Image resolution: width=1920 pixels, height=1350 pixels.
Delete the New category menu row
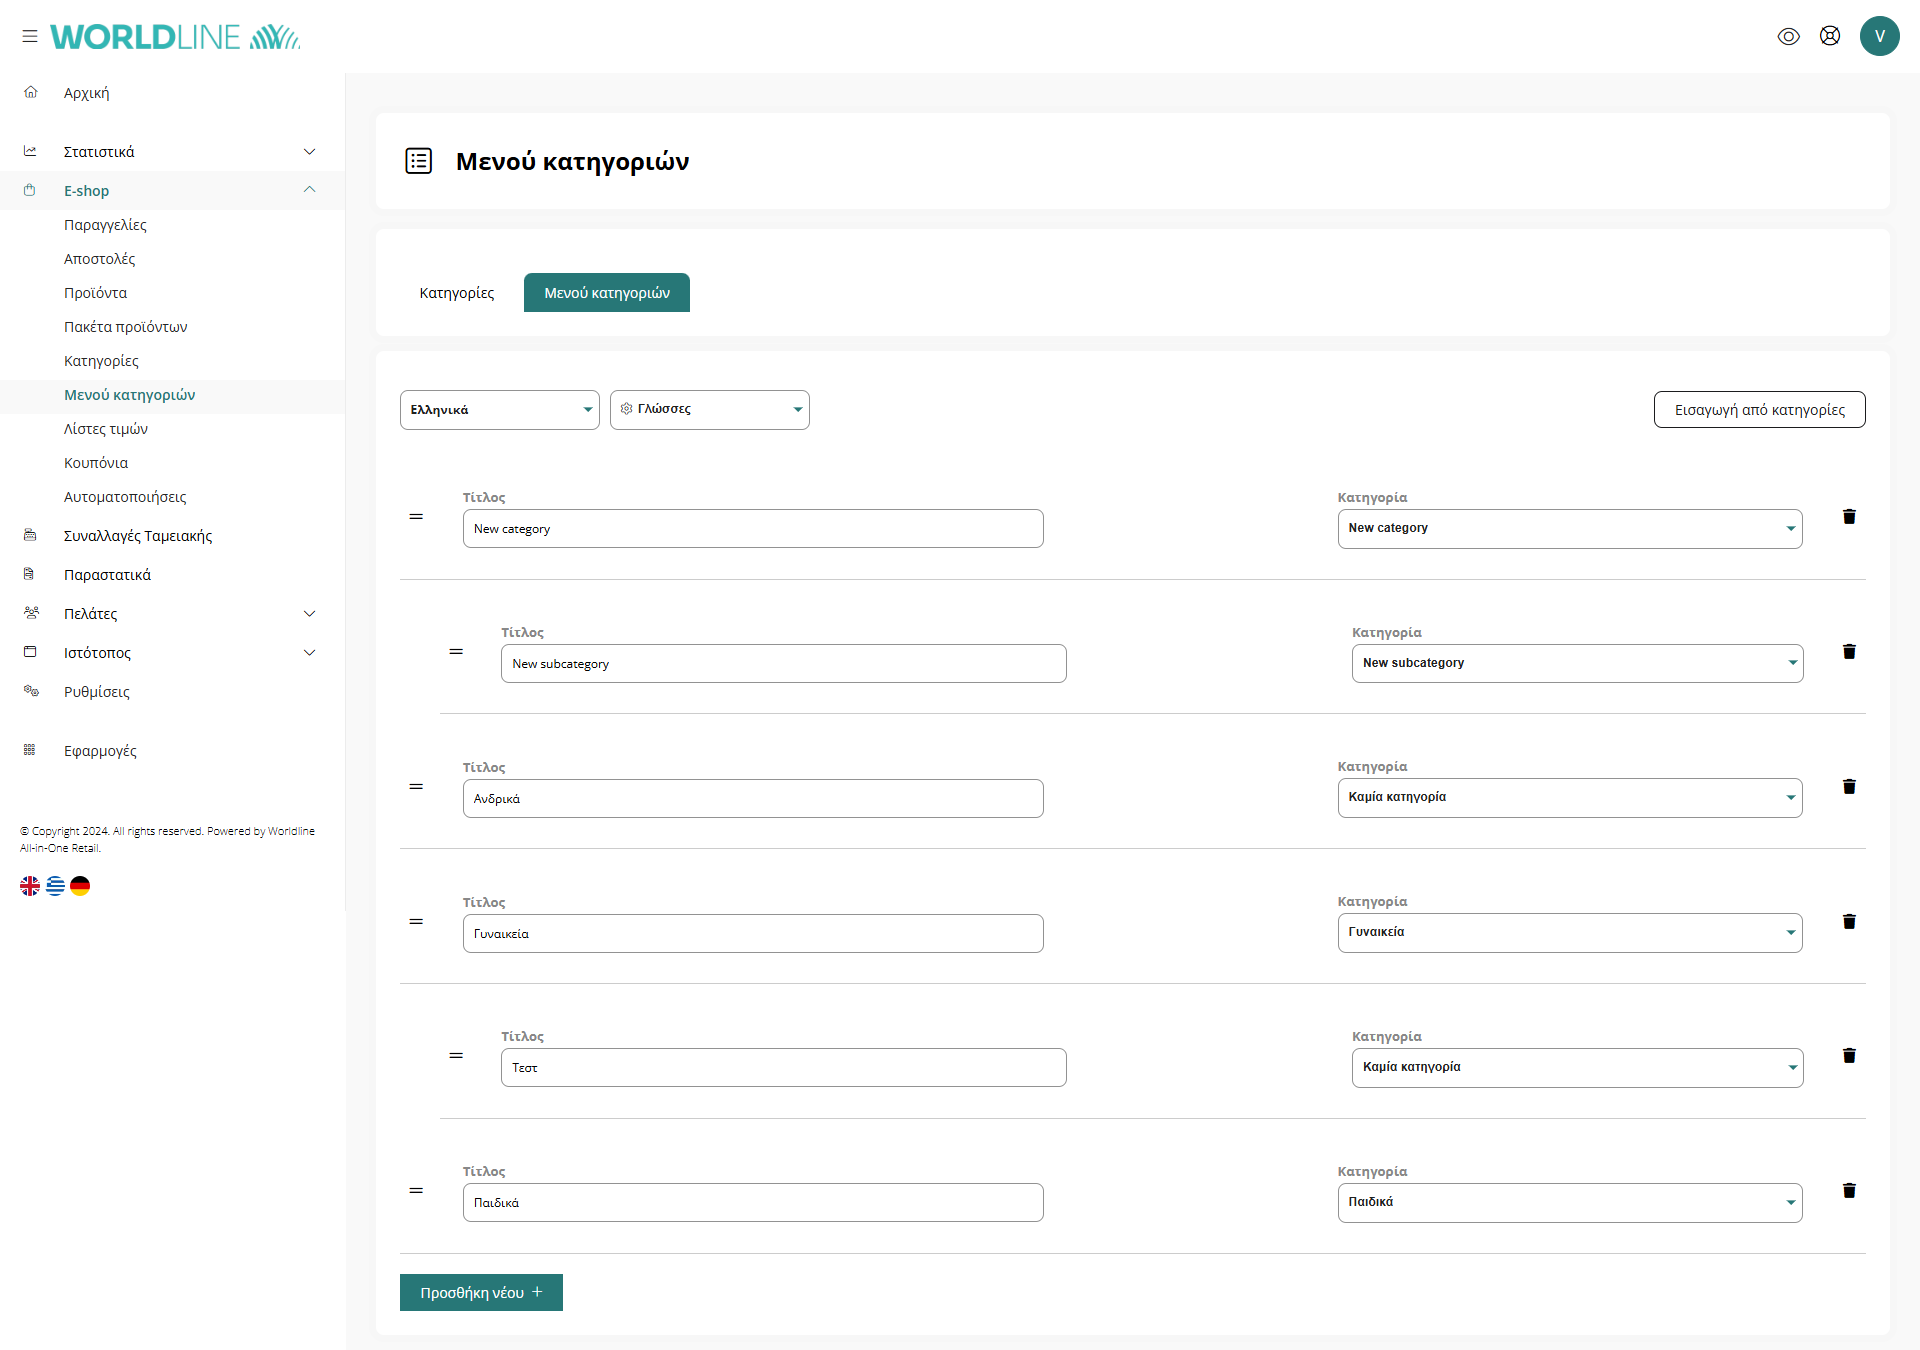click(x=1849, y=517)
